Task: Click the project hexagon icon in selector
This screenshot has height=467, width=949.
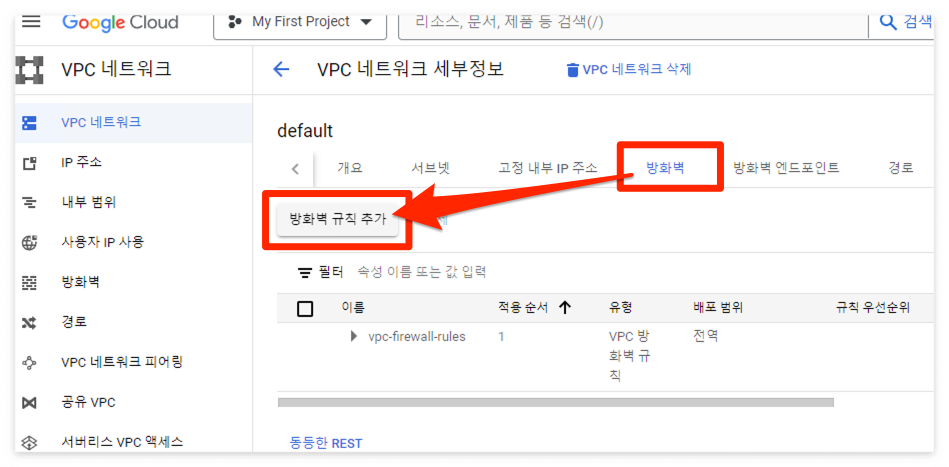Action: pos(234,23)
